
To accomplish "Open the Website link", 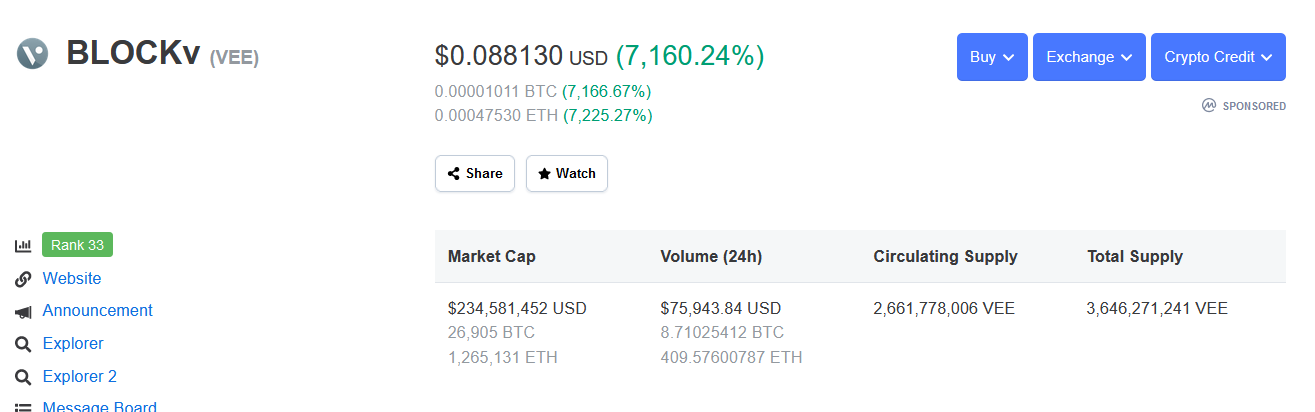I will 72,278.
